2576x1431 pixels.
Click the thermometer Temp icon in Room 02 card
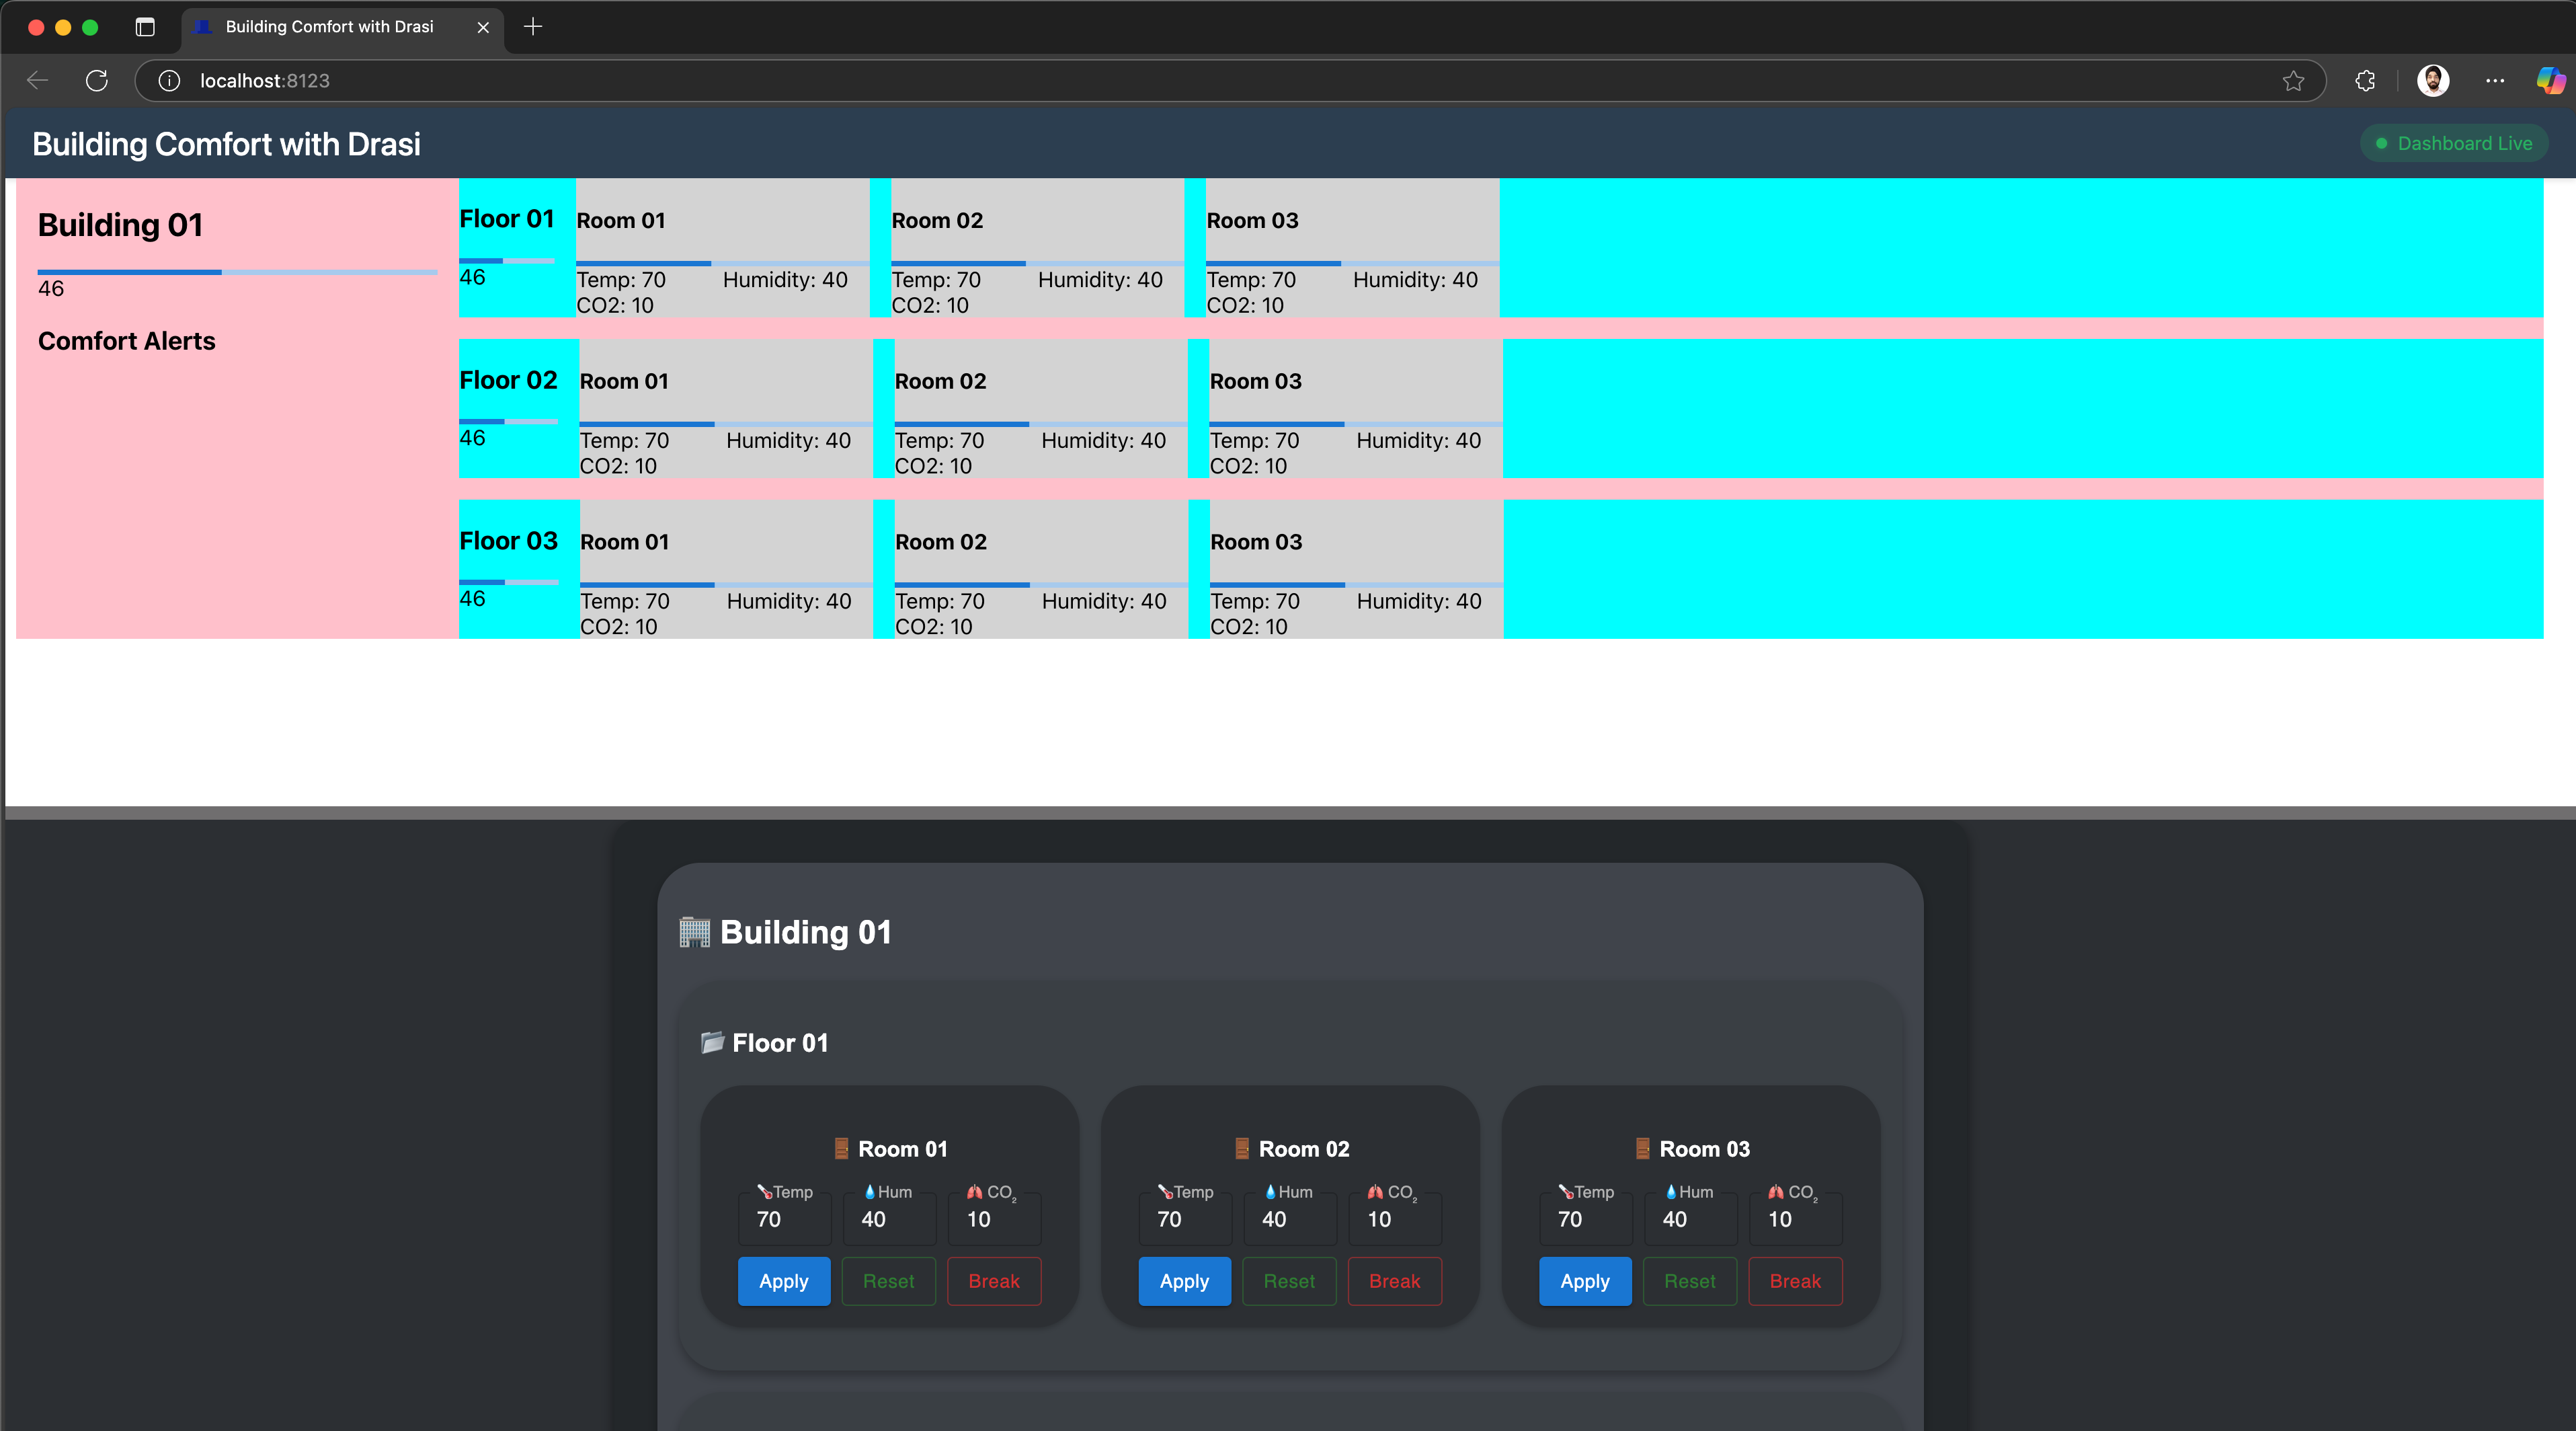[x=1165, y=1191]
